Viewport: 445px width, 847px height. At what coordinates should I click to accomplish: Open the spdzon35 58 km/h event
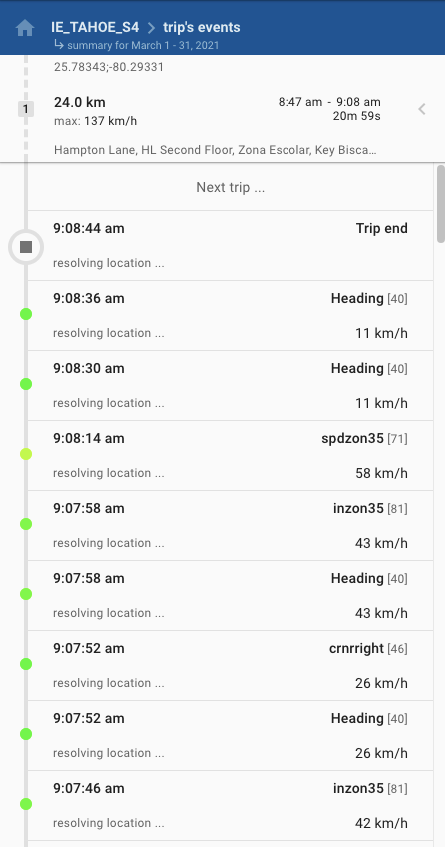(231, 455)
